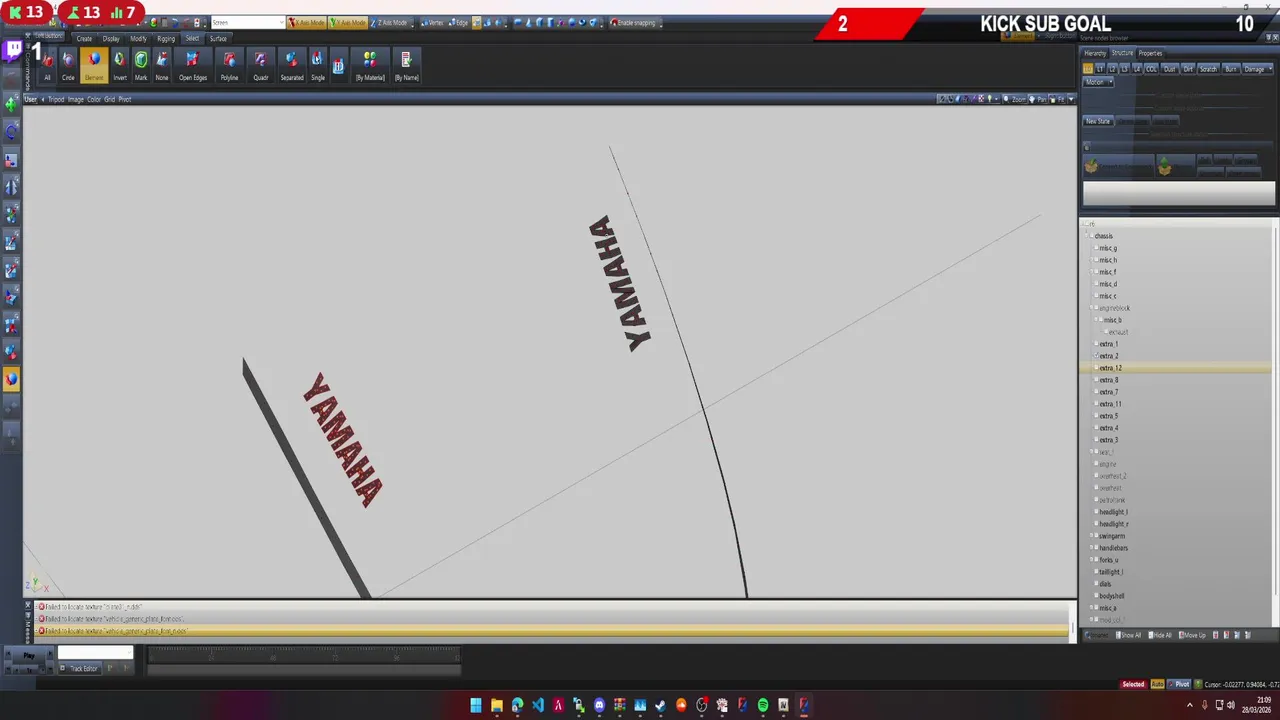Switch to Edge editing level

click(x=459, y=22)
